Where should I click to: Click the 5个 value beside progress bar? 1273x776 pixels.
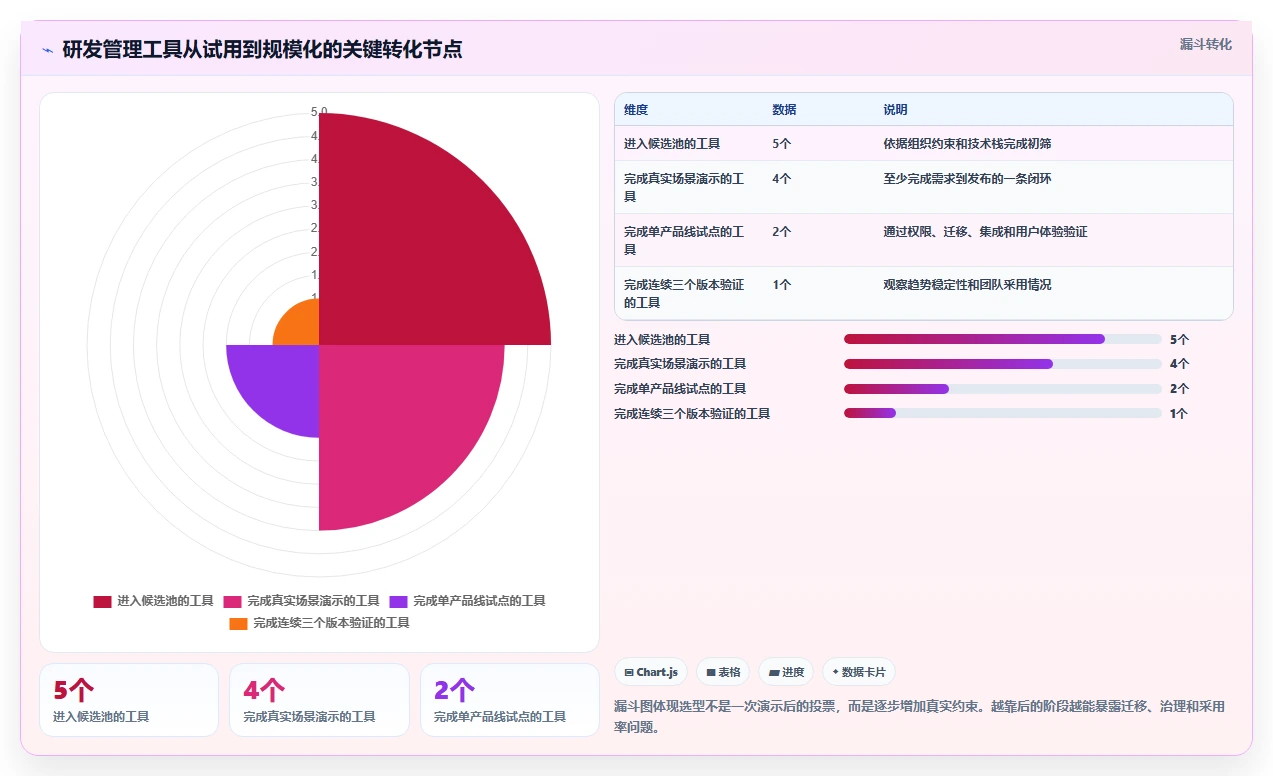coord(1179,340)
